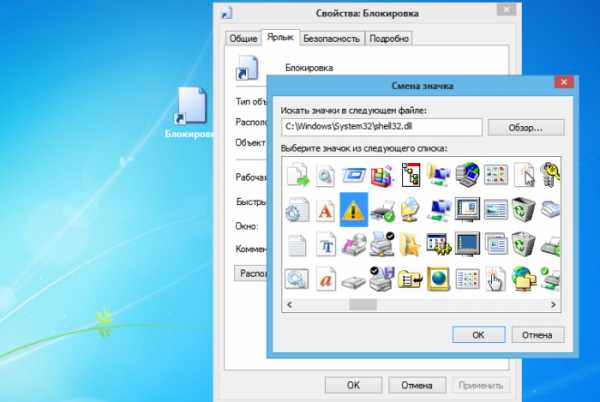The height and width of the screenshot is (402, 600).
Task: Choose the CD drive with music note icon
Action: pos(354,244)
